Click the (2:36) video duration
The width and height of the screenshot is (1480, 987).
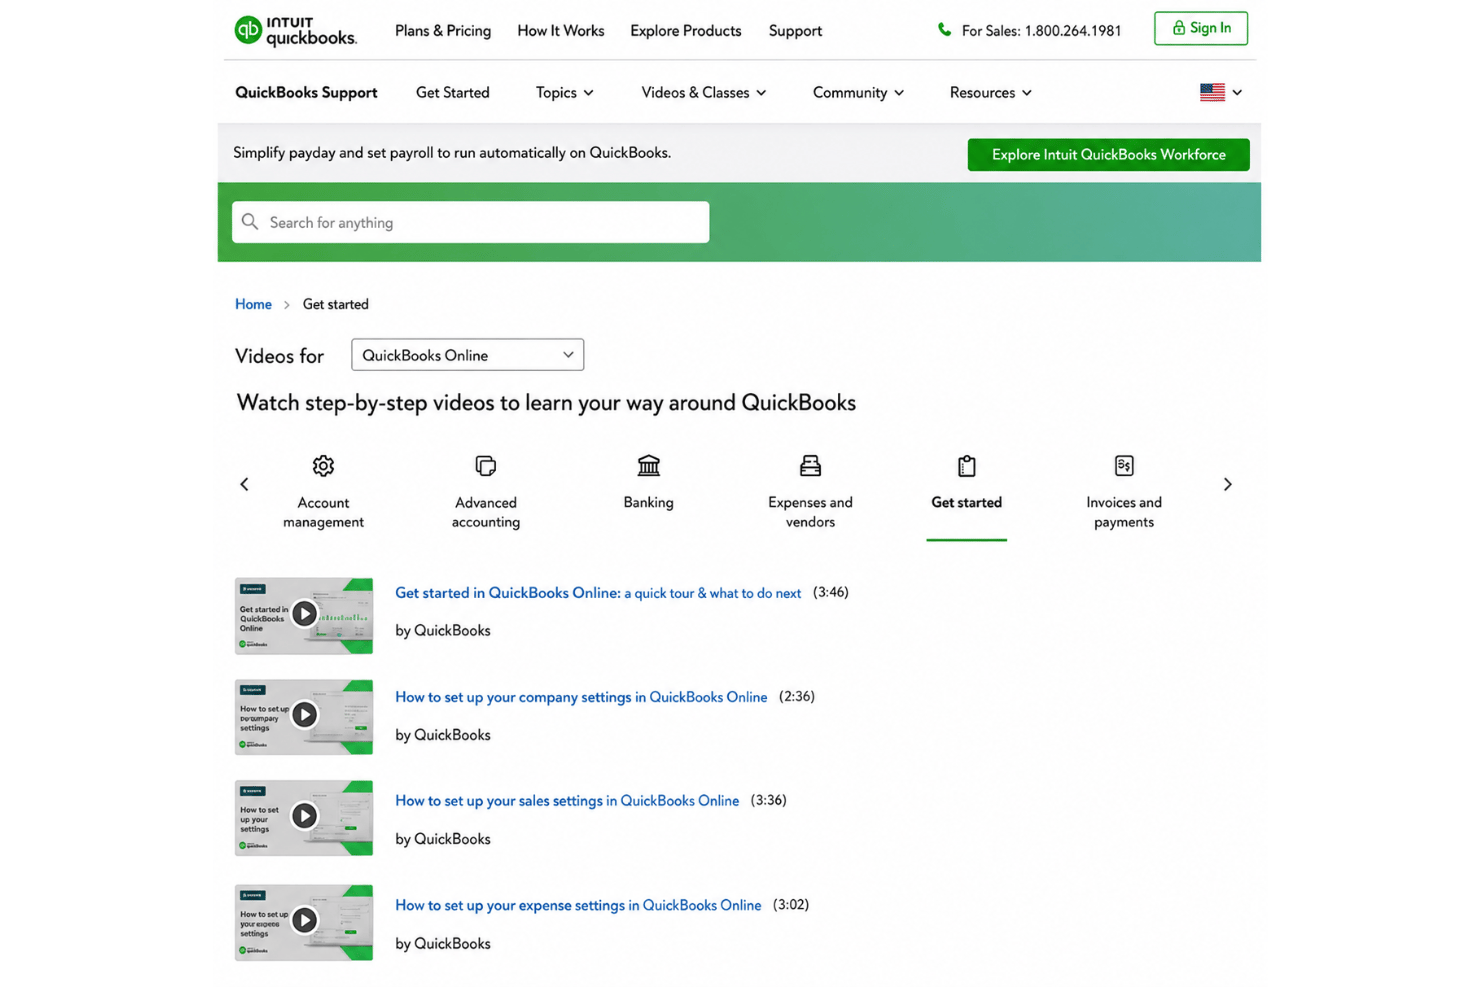(797, 696)
